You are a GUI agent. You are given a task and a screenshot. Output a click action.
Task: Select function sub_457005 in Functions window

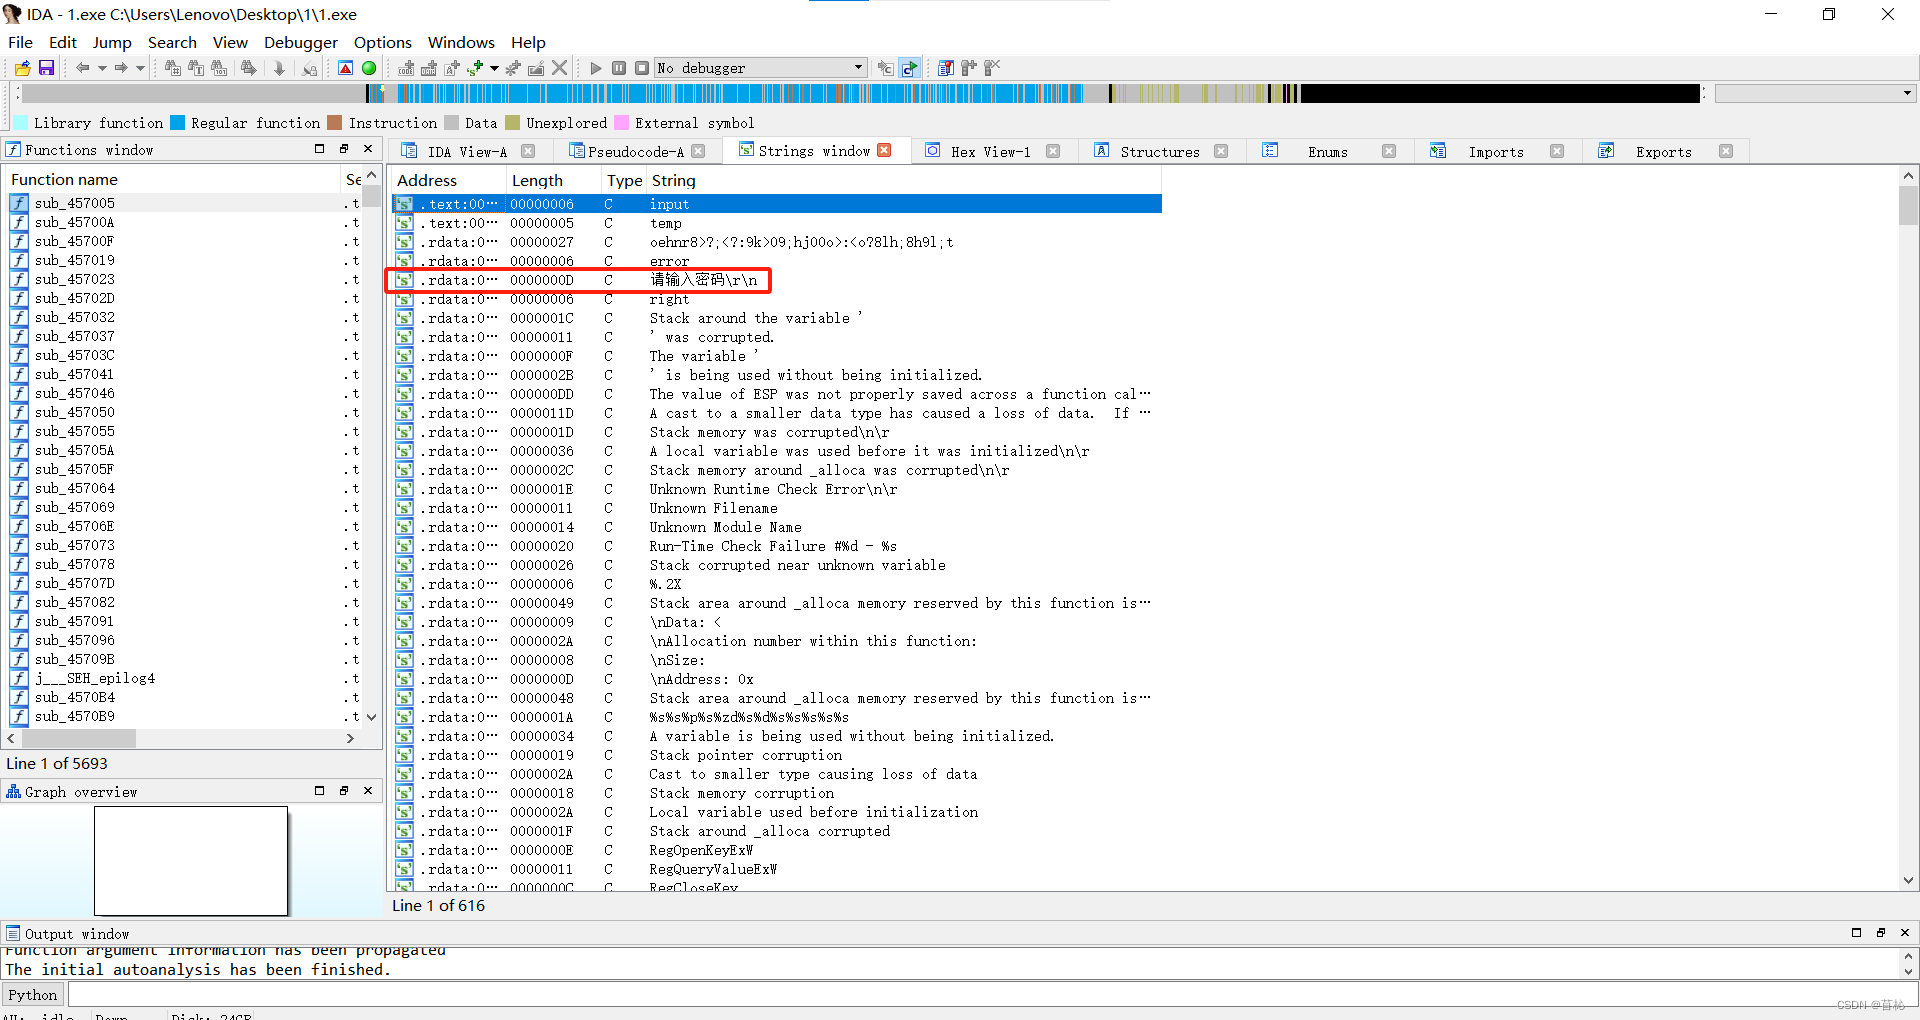75,202
